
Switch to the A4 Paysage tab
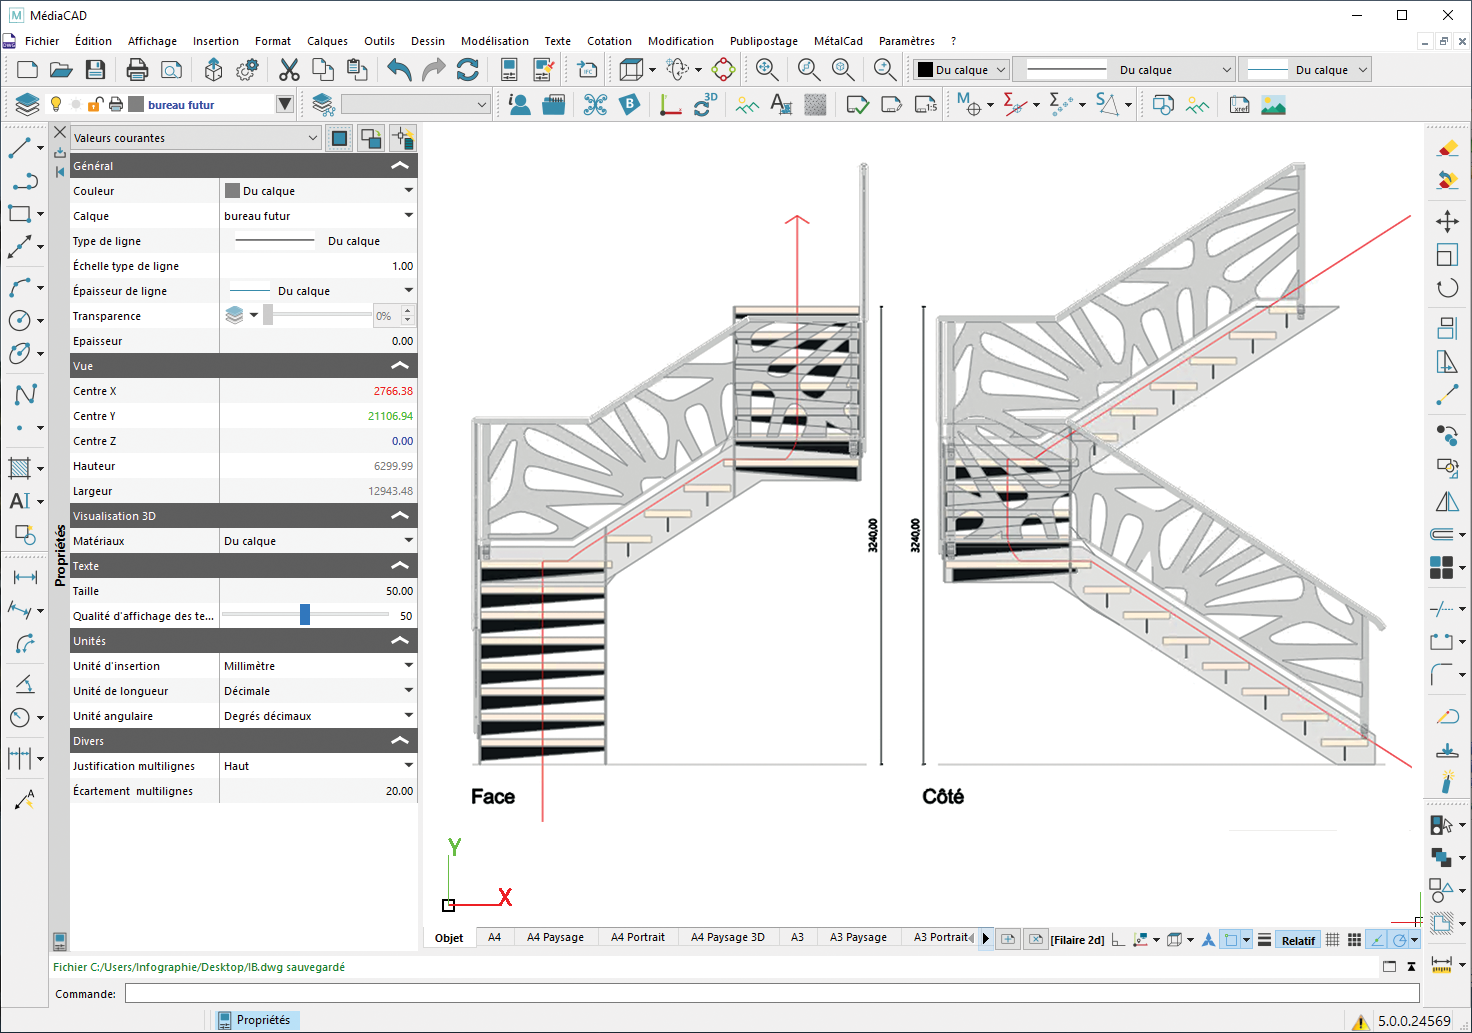555,937
